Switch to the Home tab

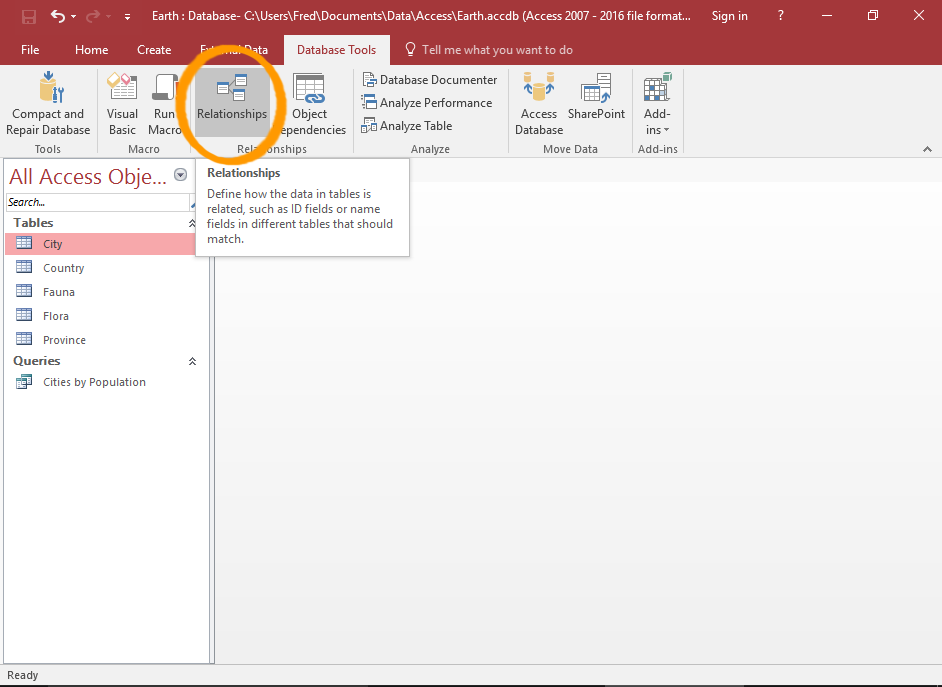tap(91, 50)
